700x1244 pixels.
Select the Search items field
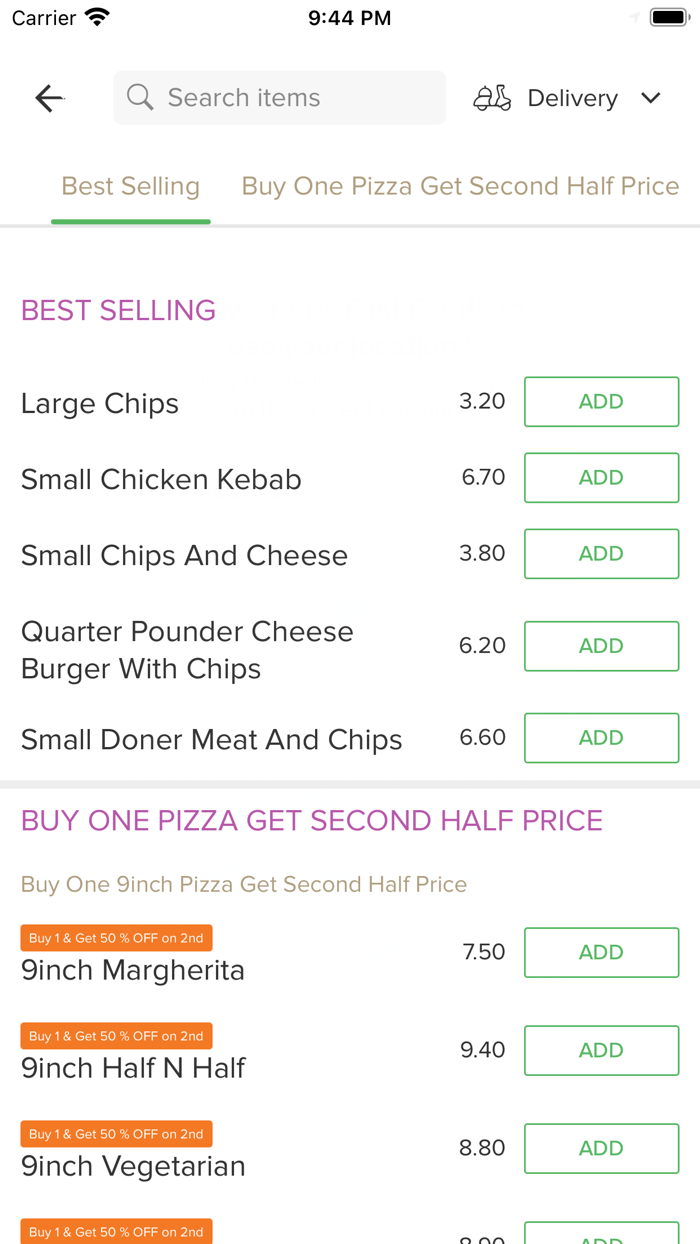(279, 97)
